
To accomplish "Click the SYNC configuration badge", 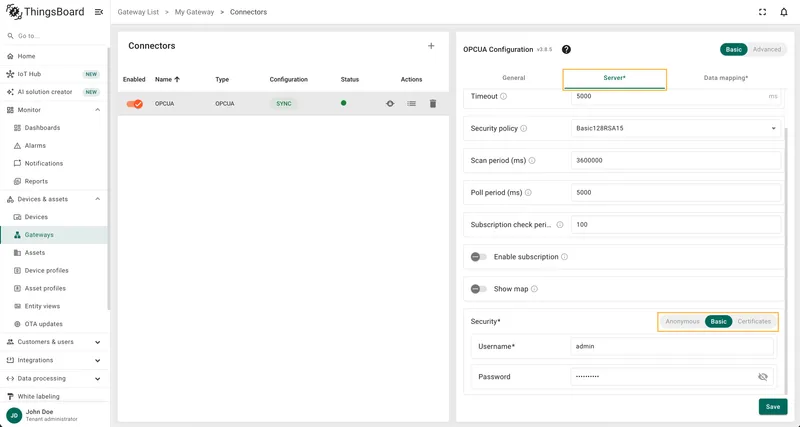I will [x=284, y=104].
